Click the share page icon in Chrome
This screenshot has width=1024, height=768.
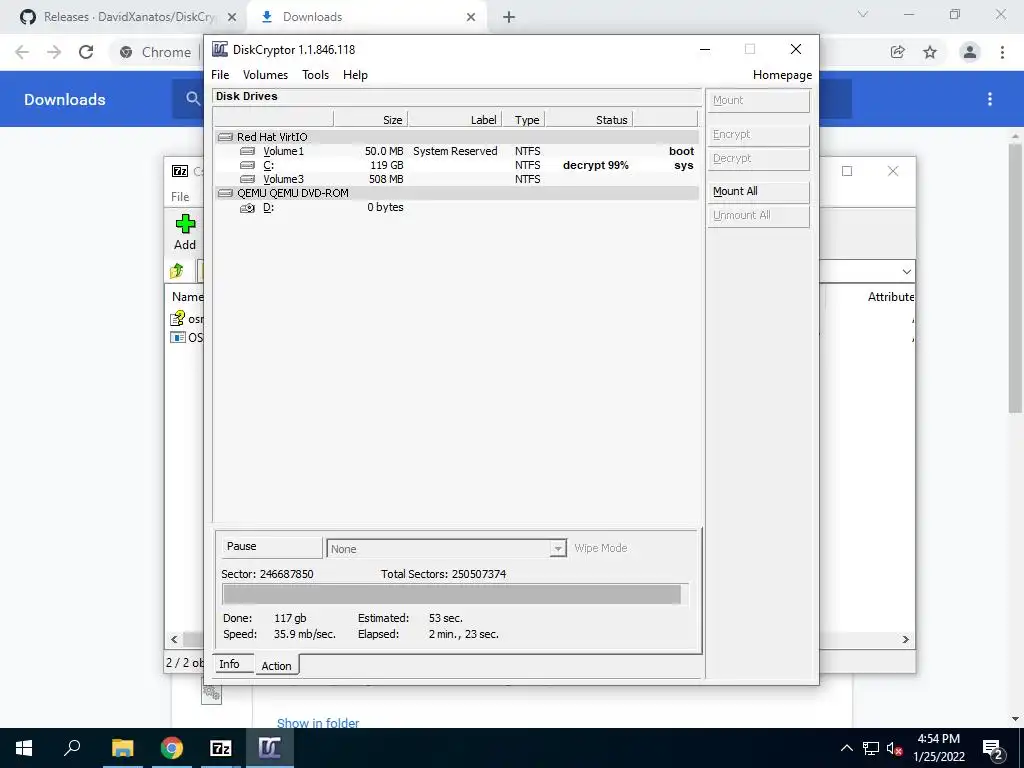click(x=898, y=52)
